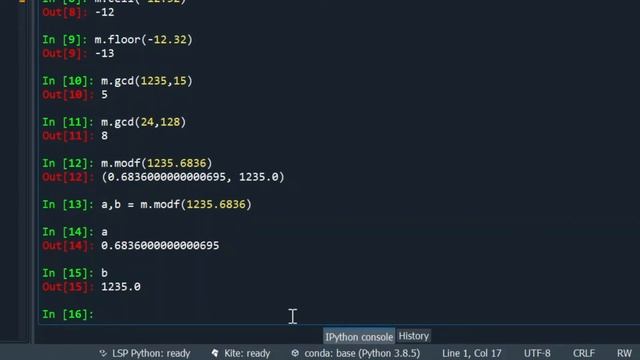Screen dimensions: 640x360
Task: Click variable b on In [15] line
Action: point(104,273)
